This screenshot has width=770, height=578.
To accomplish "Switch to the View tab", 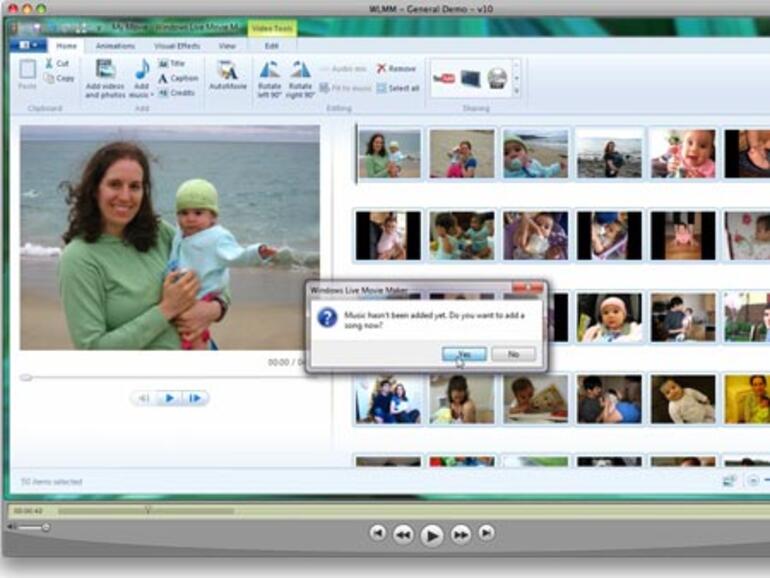I will [x=227, y=46].
